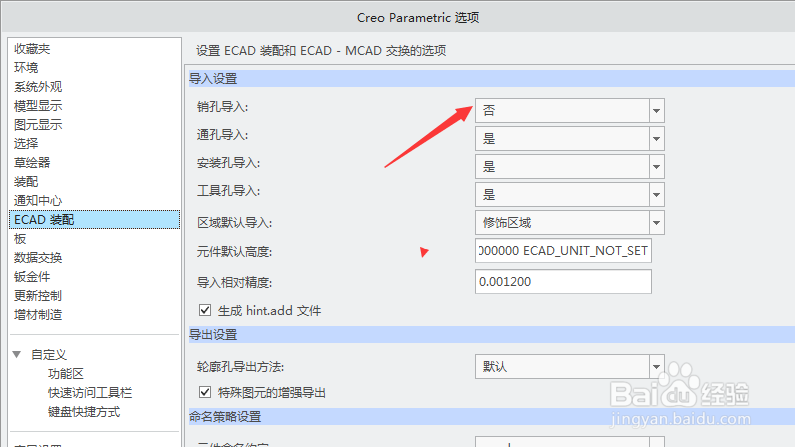Click the 命名策略设置 section header
The image size is (795, 447).
tap(492, 417)
